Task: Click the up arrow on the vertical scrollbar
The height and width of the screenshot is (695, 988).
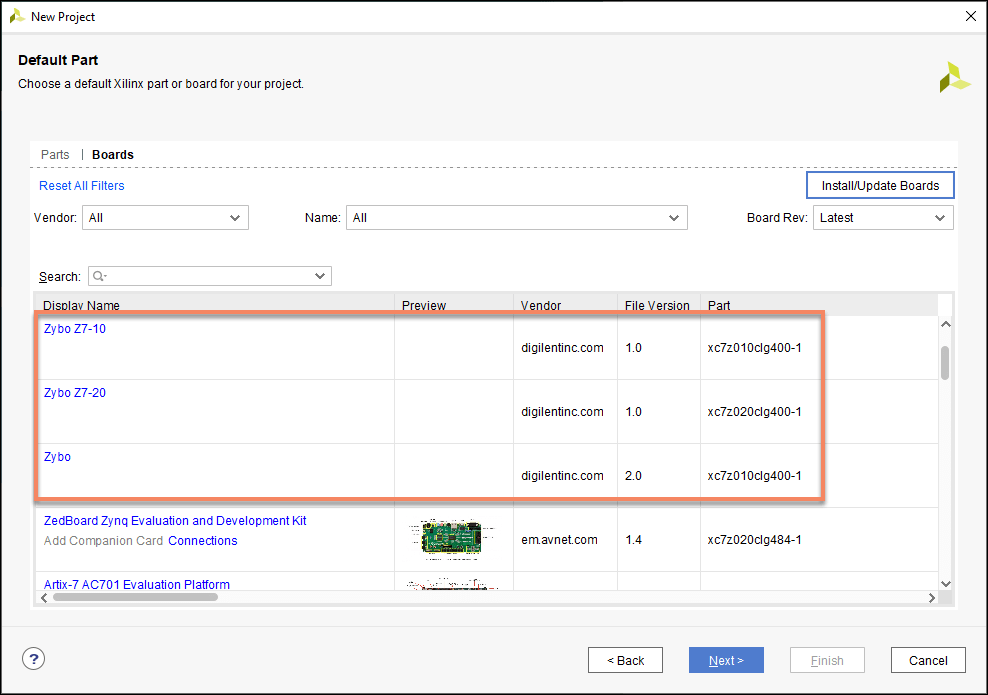Action: coord(944,322)
